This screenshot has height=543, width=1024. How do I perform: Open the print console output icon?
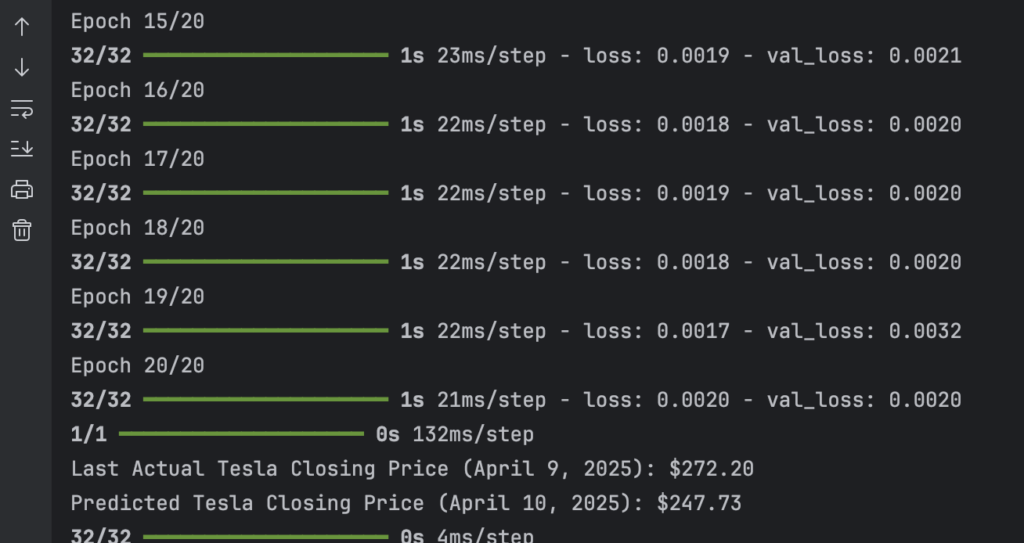click(22, 189)
